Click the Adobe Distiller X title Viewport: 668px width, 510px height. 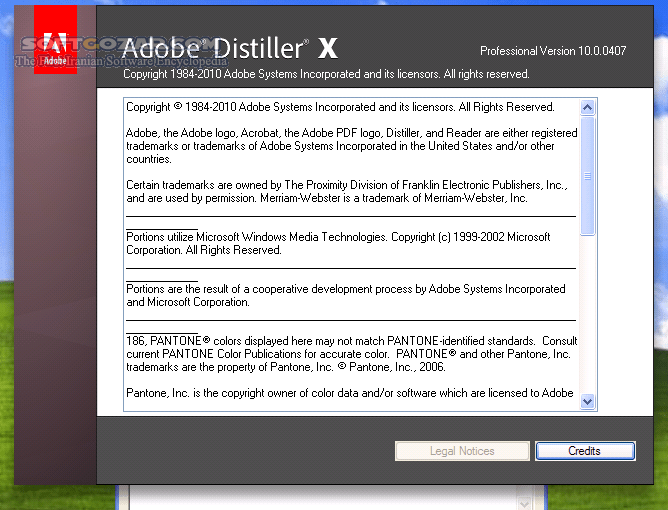pos(230,48)
